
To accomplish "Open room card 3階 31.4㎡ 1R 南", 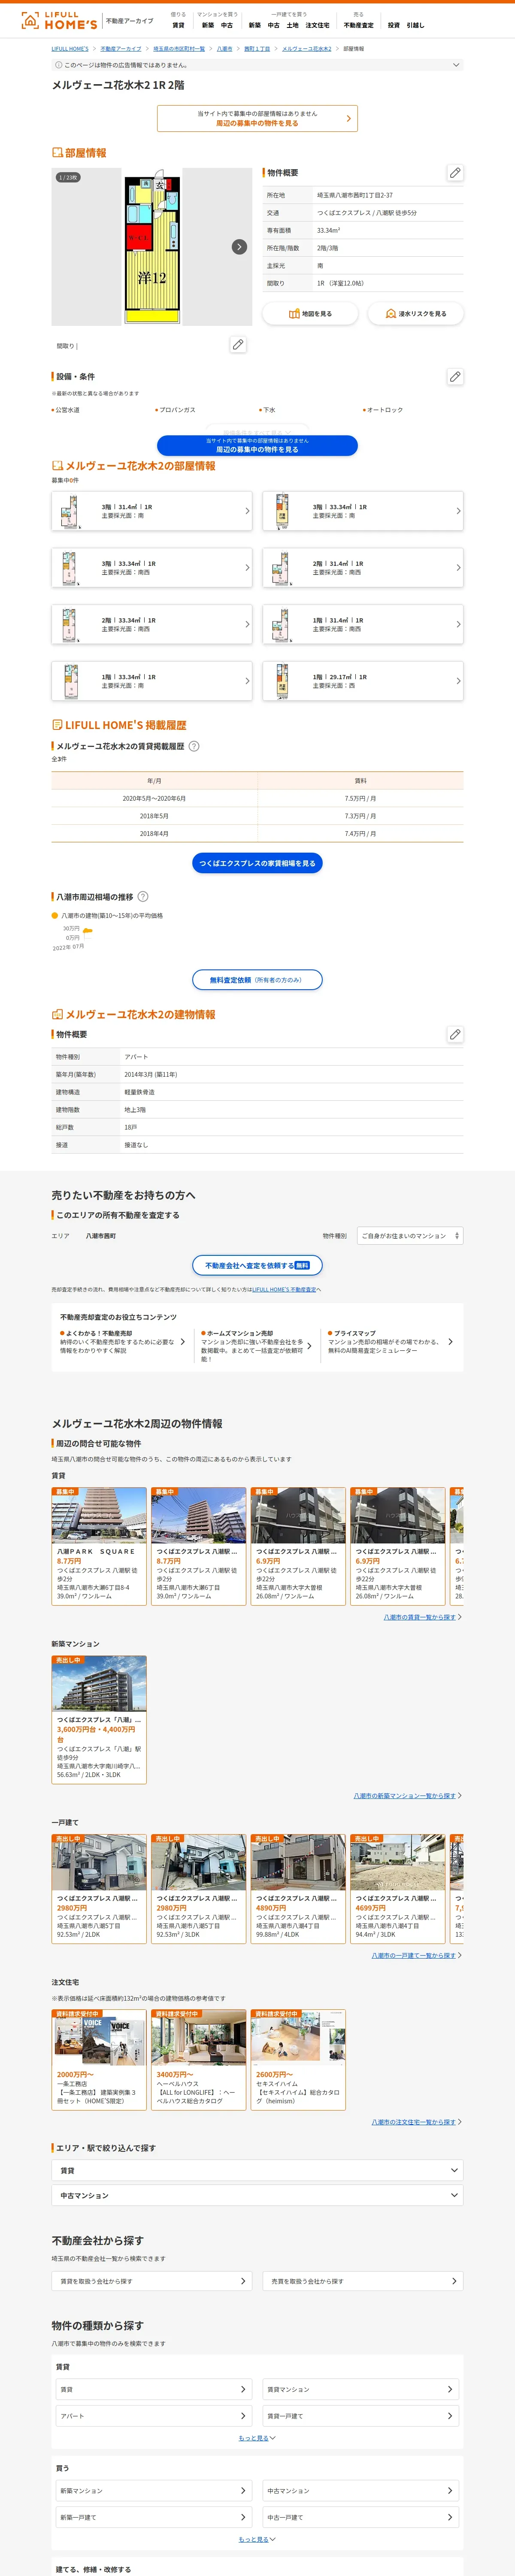I will click(152, 511).
